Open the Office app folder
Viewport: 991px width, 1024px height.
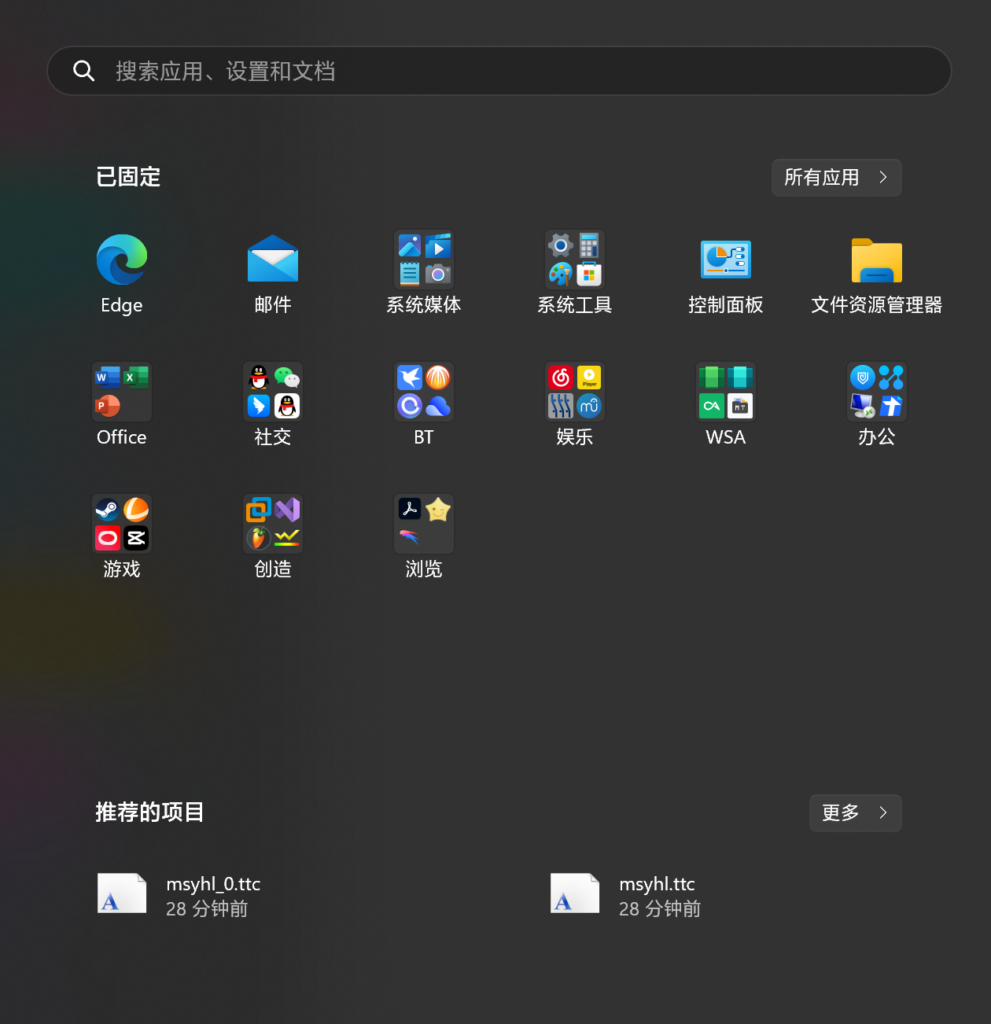[x=122, y=405]
